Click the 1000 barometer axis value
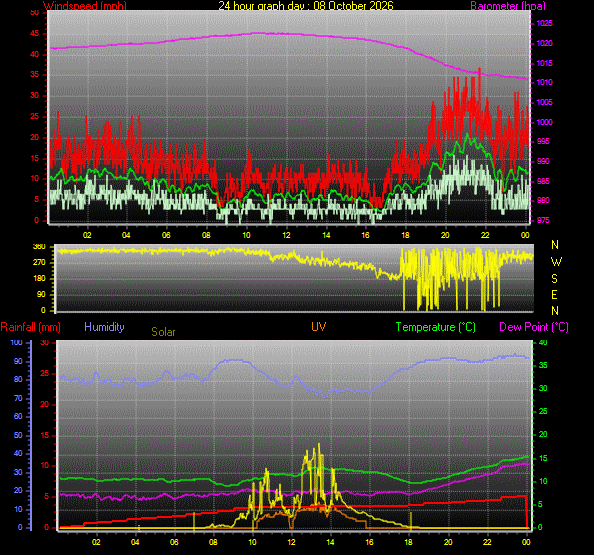The image size is (594, 555). coord(544,122)
